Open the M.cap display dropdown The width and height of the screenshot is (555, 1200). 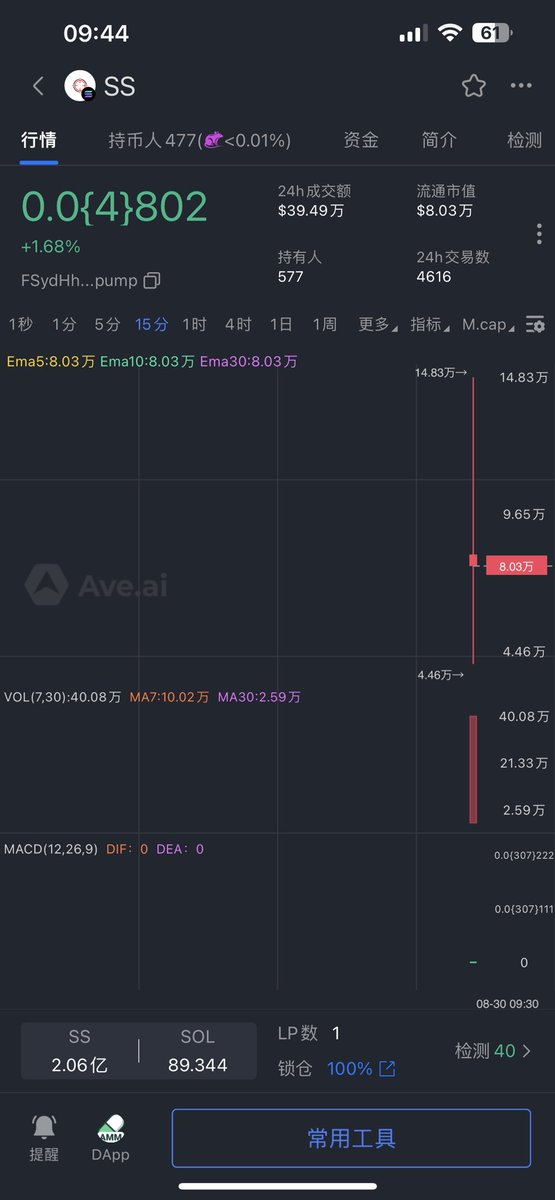click(x=489, y=324)
